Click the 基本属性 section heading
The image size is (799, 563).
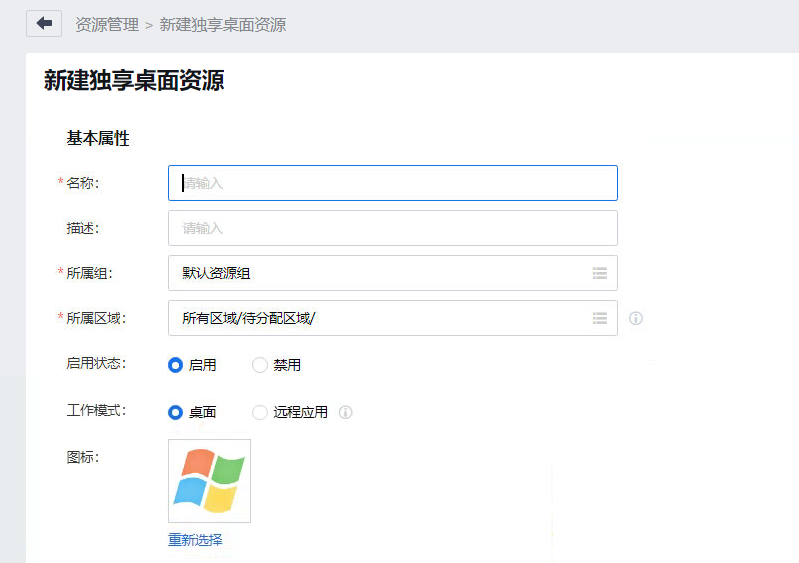tap(98, 139)
